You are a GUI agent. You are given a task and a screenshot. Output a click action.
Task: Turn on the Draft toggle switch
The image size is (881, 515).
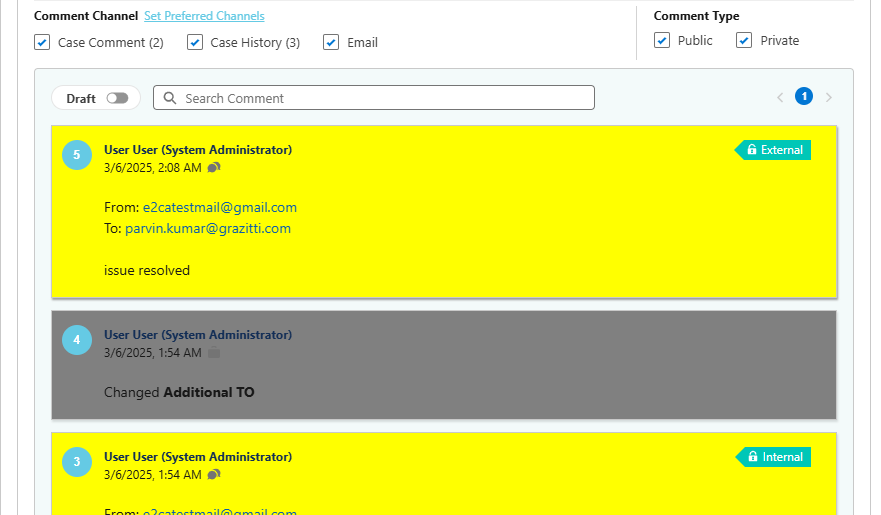[117, 98]
